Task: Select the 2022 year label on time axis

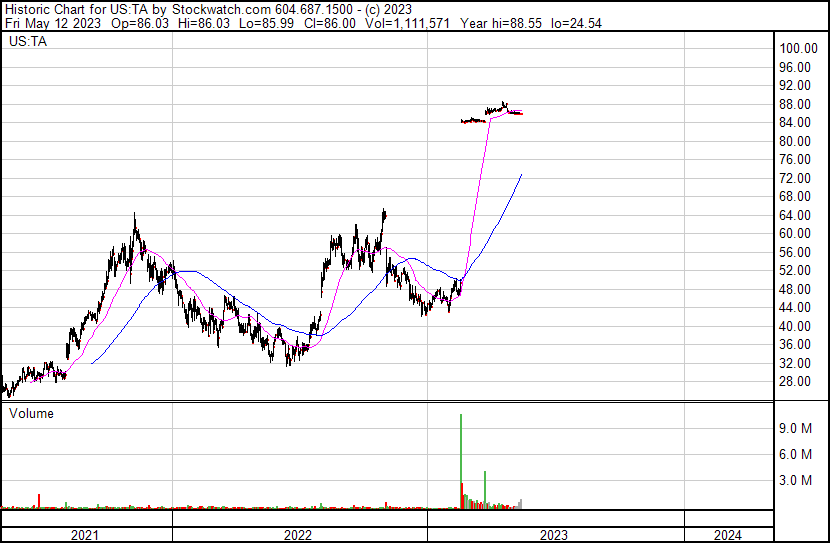Action: point(298,535)
